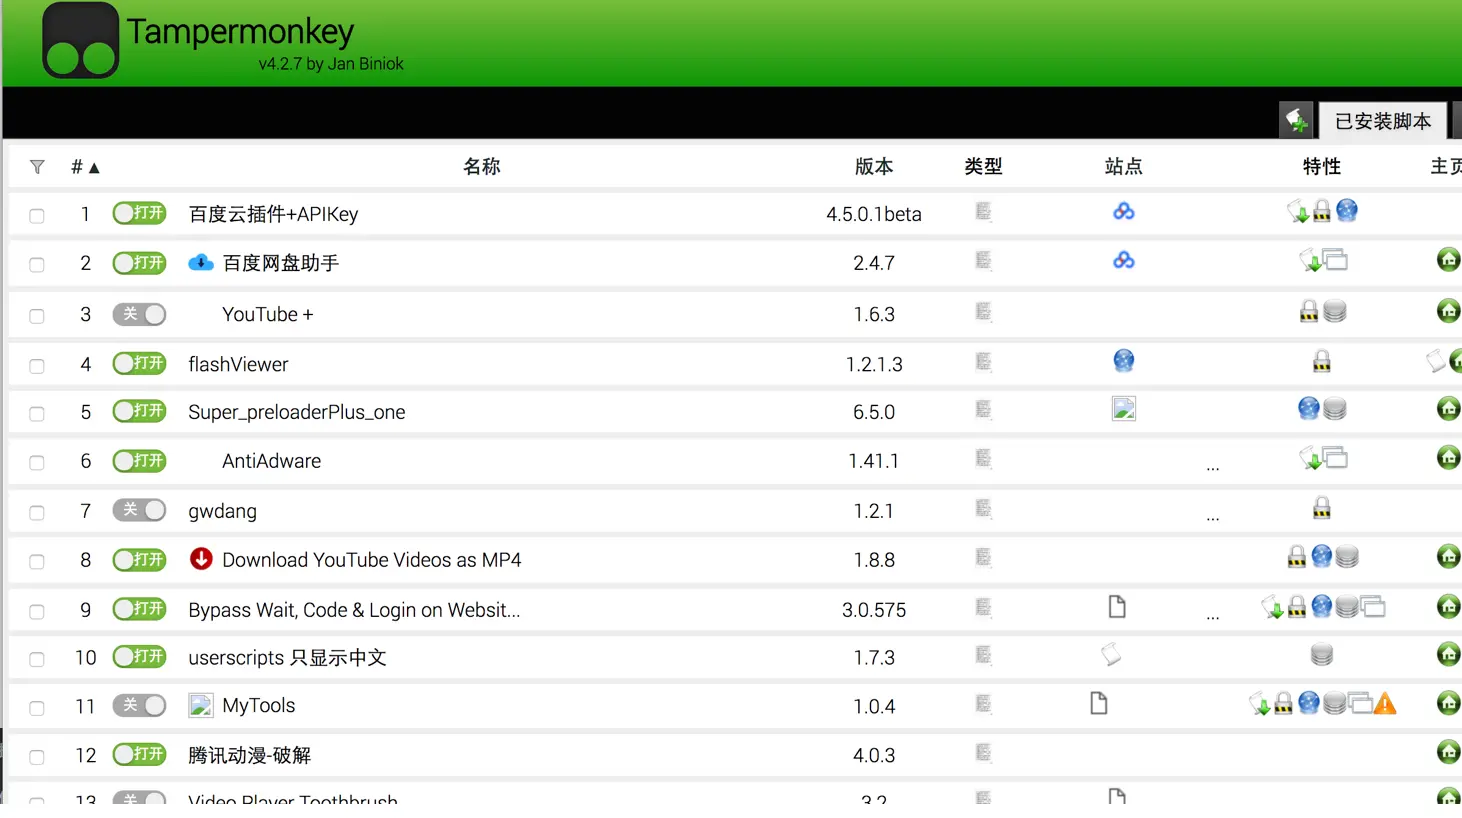Screen dimensions: 1462x818
Task: Click the Tampermonkey logo icon
Action: click(81, 40)
